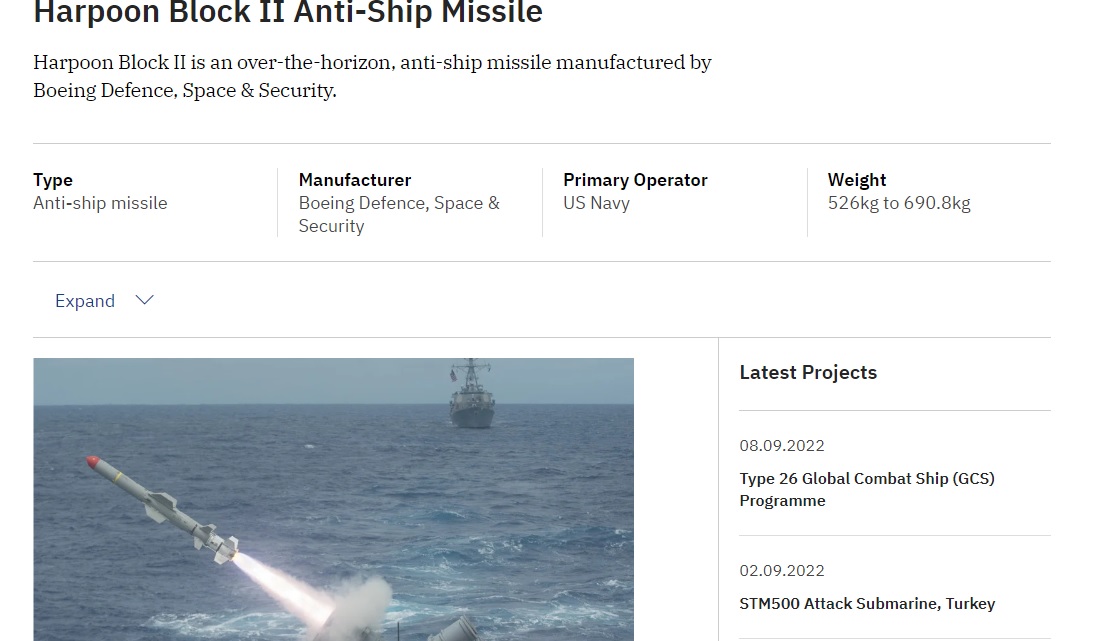
Task: Click the warship in the photo background
Action: pyautogui.click(x=472, y=396)
